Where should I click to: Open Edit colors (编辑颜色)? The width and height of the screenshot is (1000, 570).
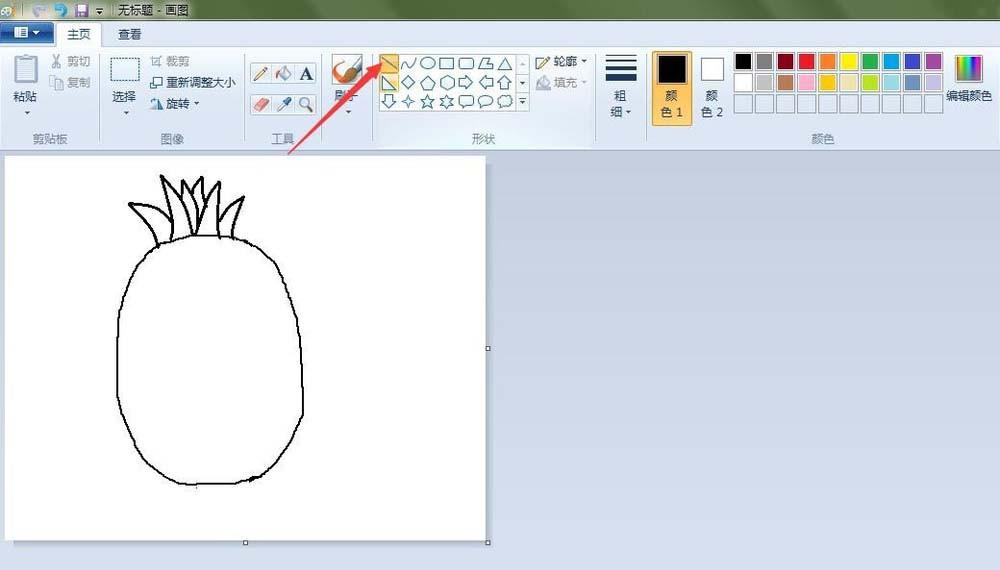tap(968, 80)
